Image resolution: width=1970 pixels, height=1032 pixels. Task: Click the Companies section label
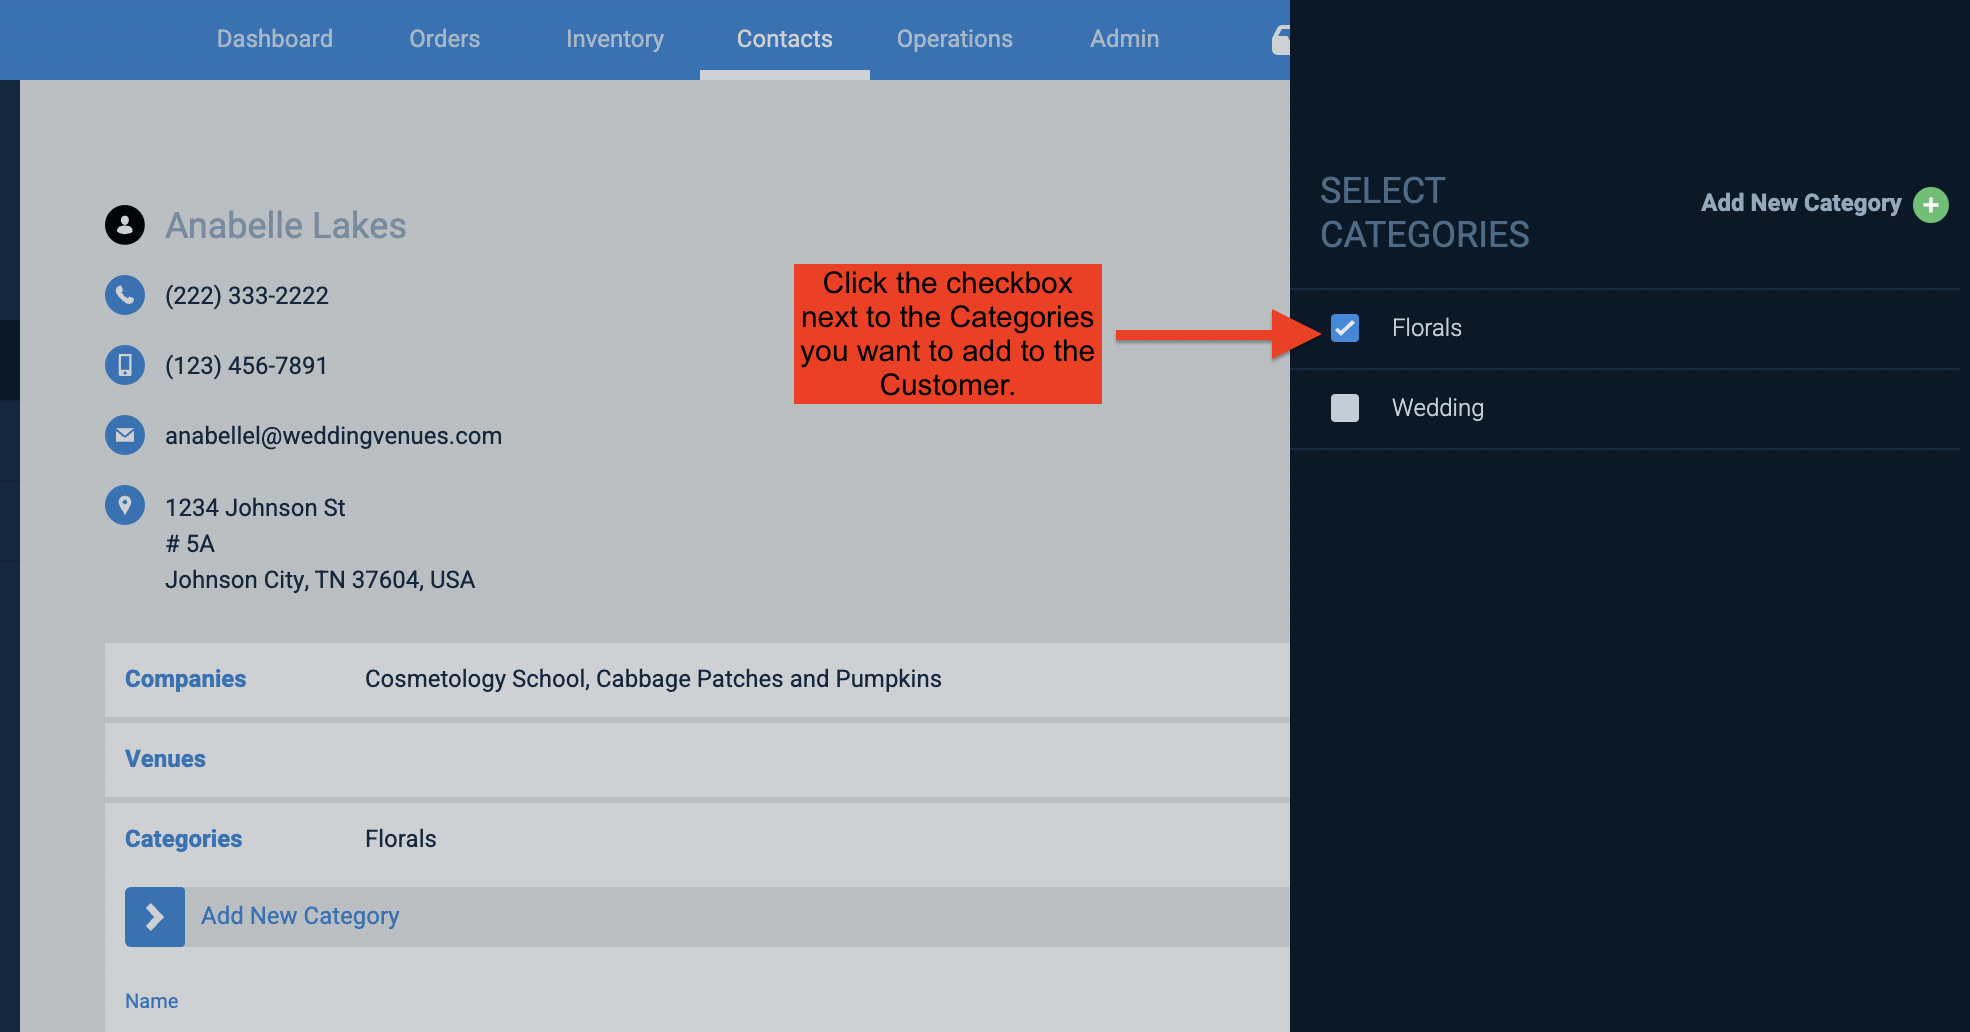pyautogui.click(x=185, y=679)
